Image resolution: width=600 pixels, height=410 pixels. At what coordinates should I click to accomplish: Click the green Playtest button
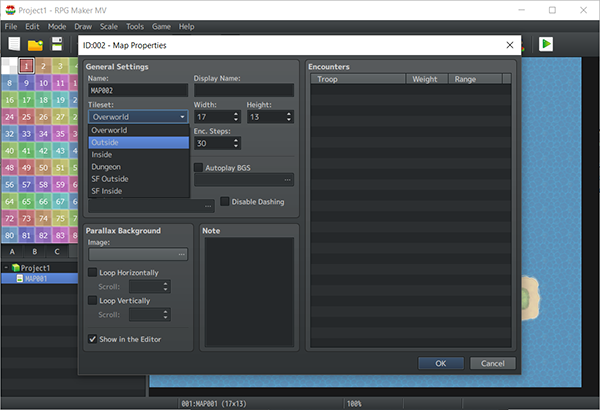coord(546,44)
